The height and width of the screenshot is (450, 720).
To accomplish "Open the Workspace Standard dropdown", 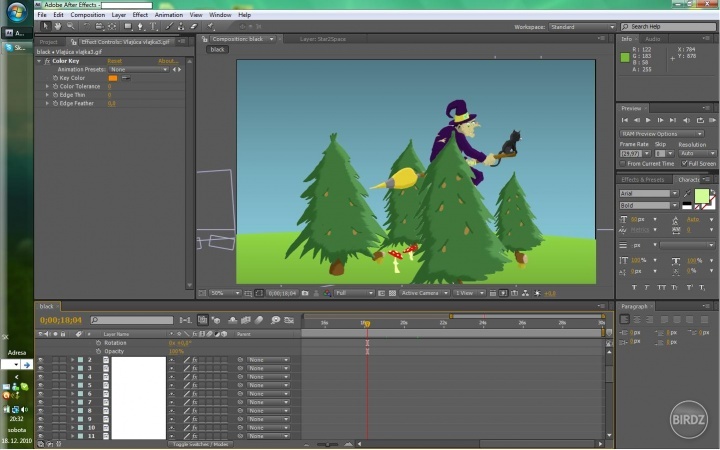I will point(582,27).
